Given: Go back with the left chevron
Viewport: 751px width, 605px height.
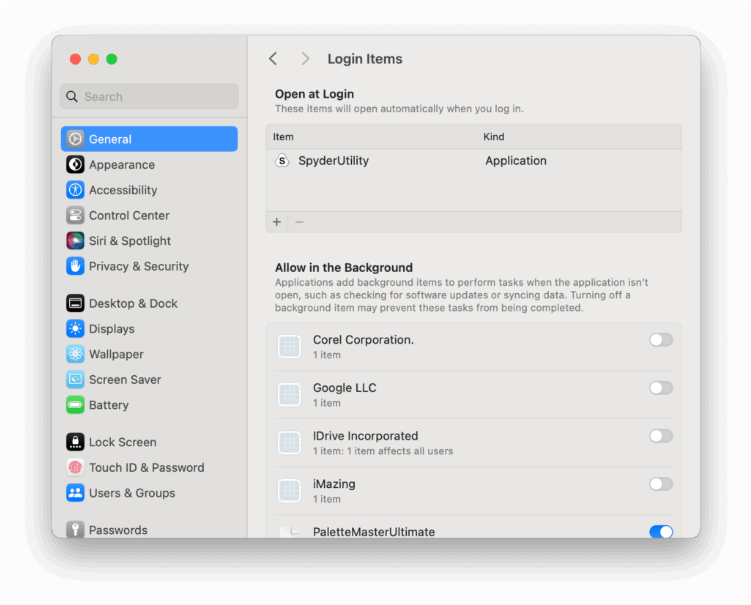Looking at the screenshot, I should click(273, 59).
